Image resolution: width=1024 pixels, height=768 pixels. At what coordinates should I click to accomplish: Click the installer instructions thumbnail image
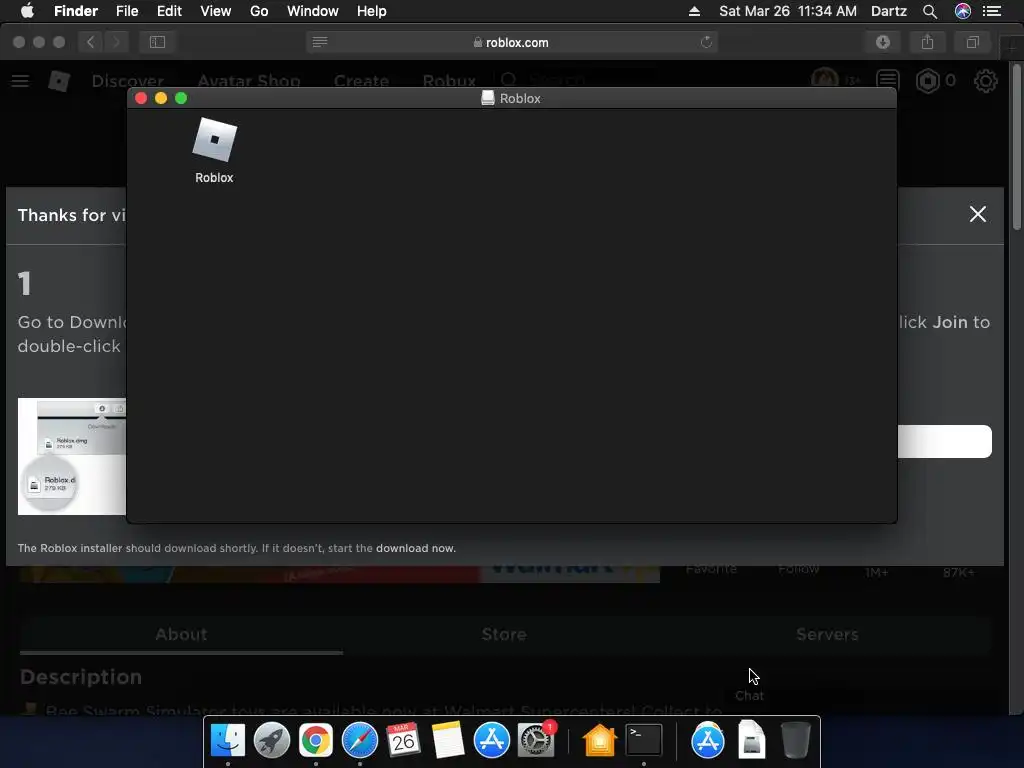[72, 456]
